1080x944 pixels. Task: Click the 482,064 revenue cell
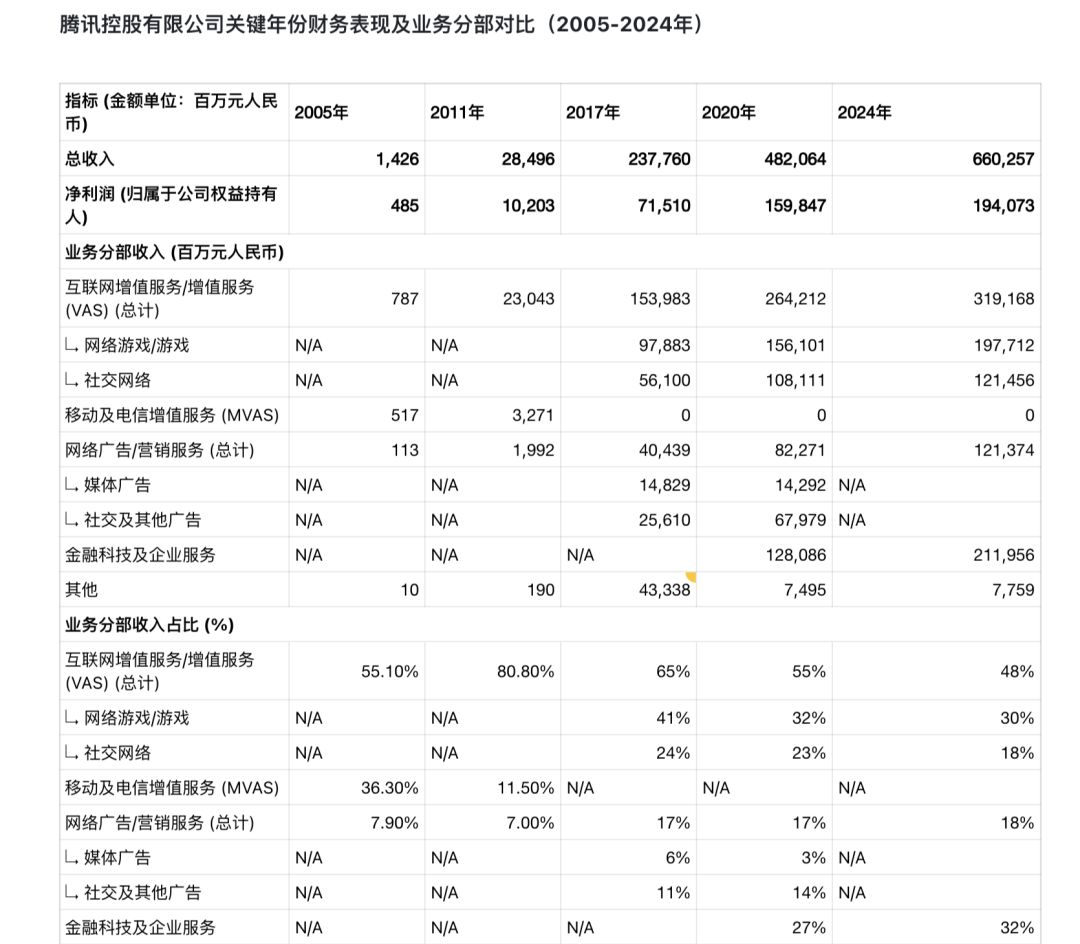[795, 159]
